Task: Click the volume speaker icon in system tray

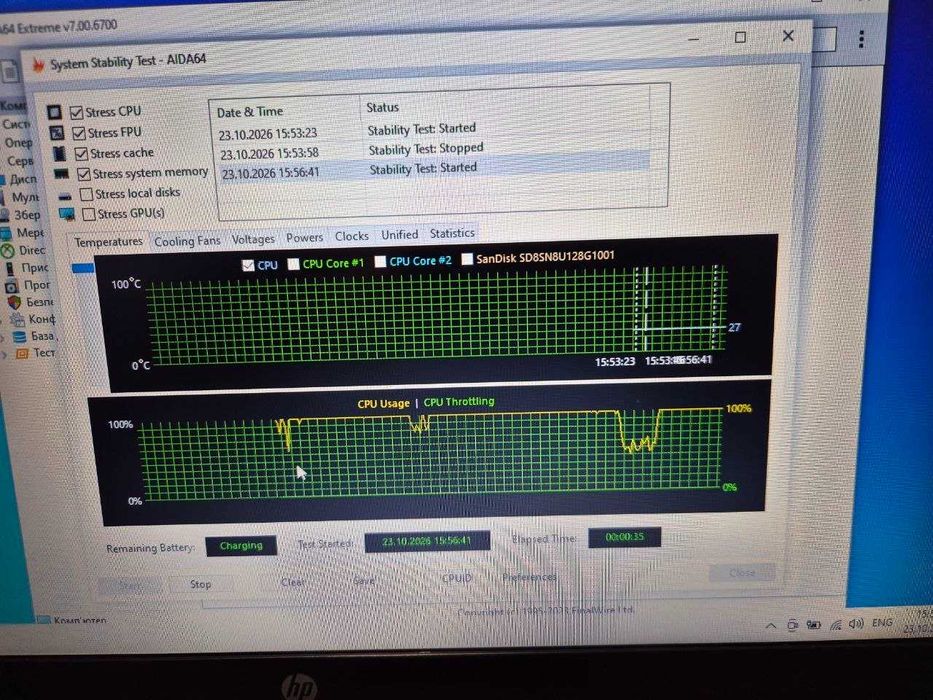Action: [x=856, y=624]
